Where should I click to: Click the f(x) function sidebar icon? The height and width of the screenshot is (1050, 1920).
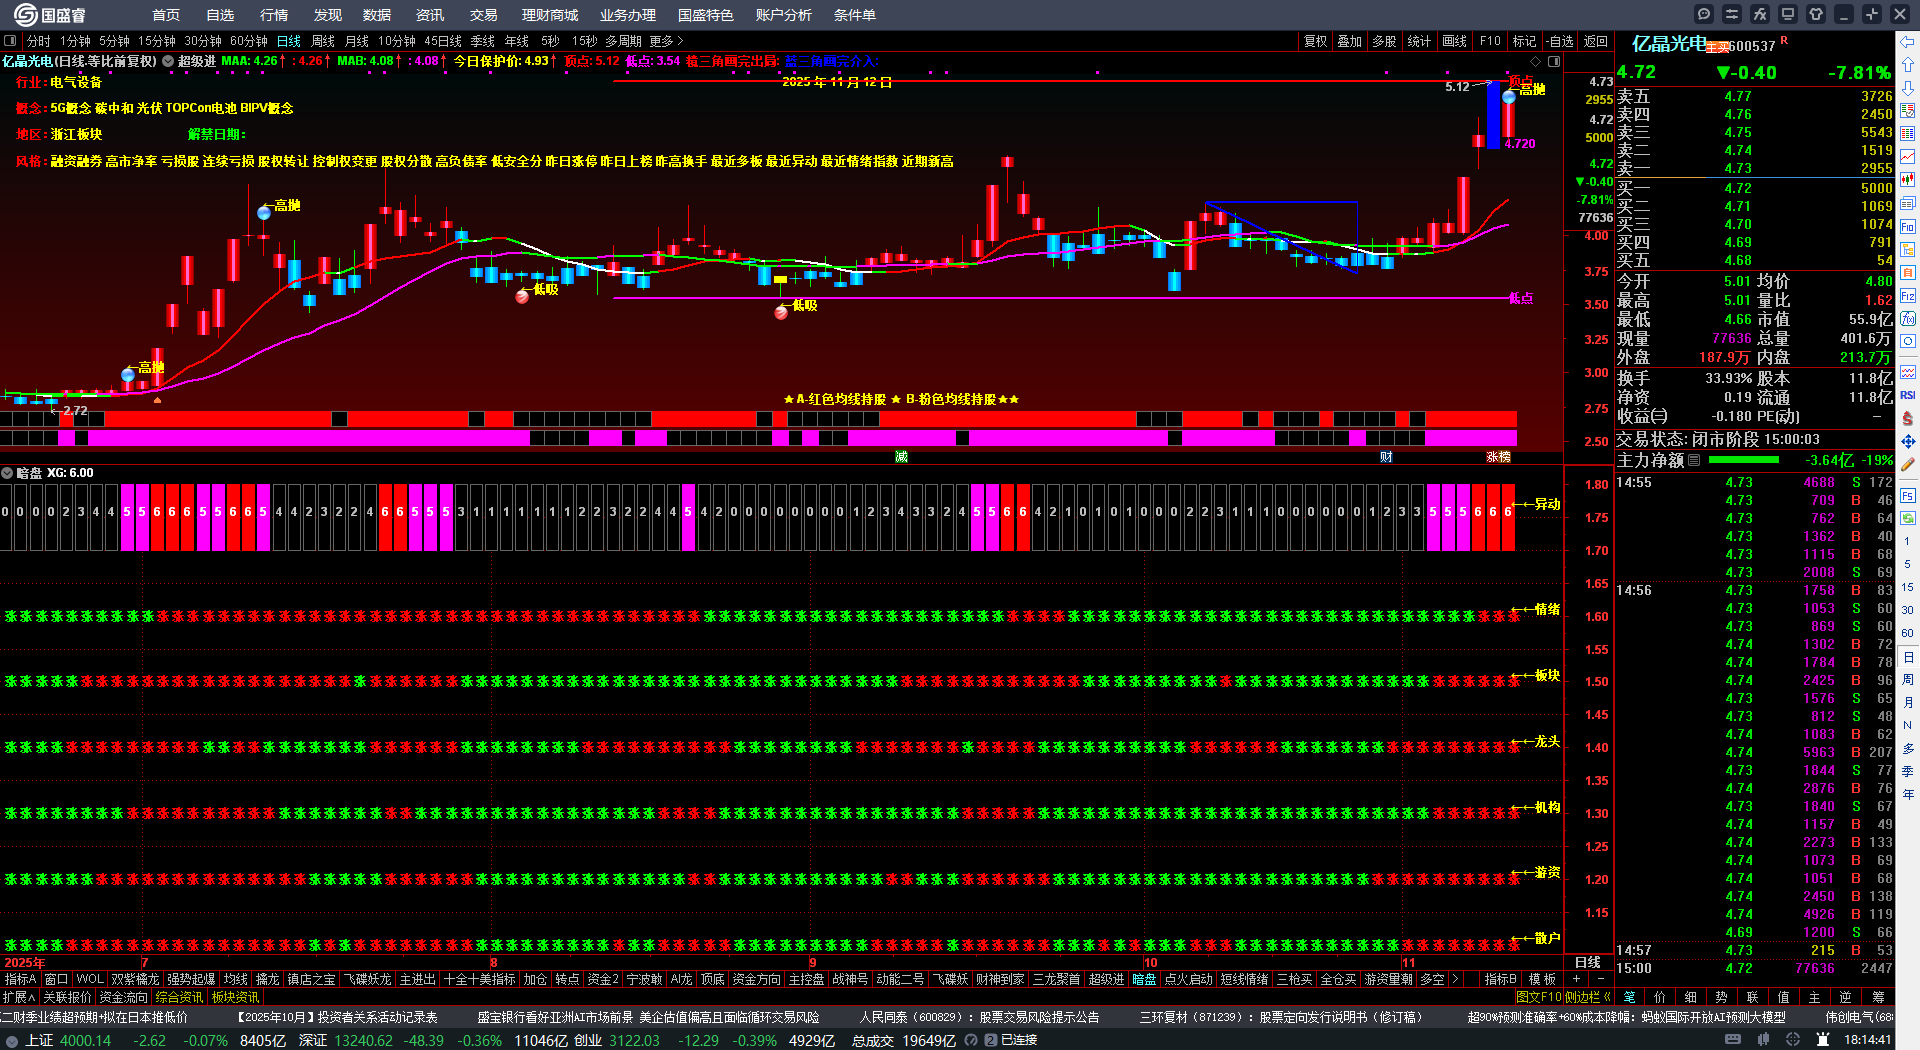tap(1908, 319)
